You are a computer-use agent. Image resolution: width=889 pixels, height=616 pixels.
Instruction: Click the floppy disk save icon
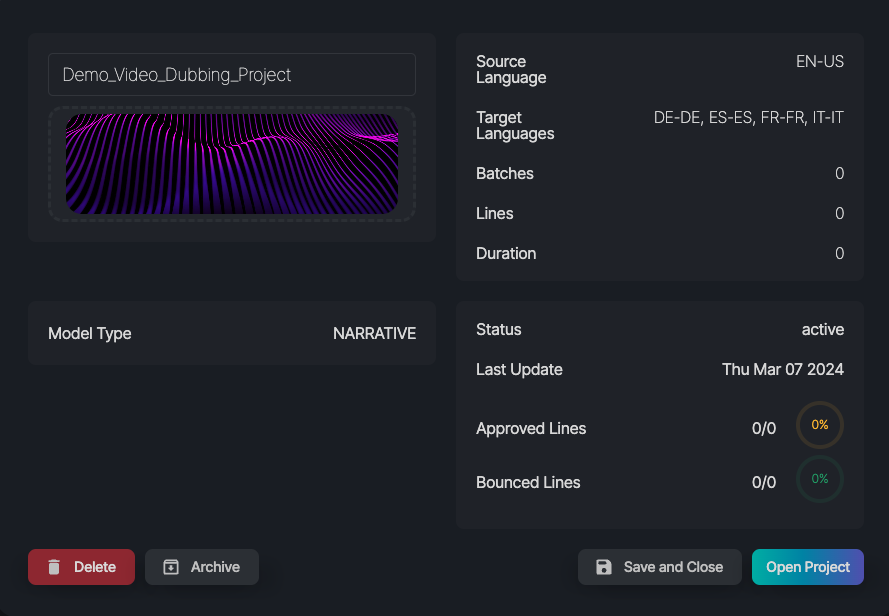point(604,567)
